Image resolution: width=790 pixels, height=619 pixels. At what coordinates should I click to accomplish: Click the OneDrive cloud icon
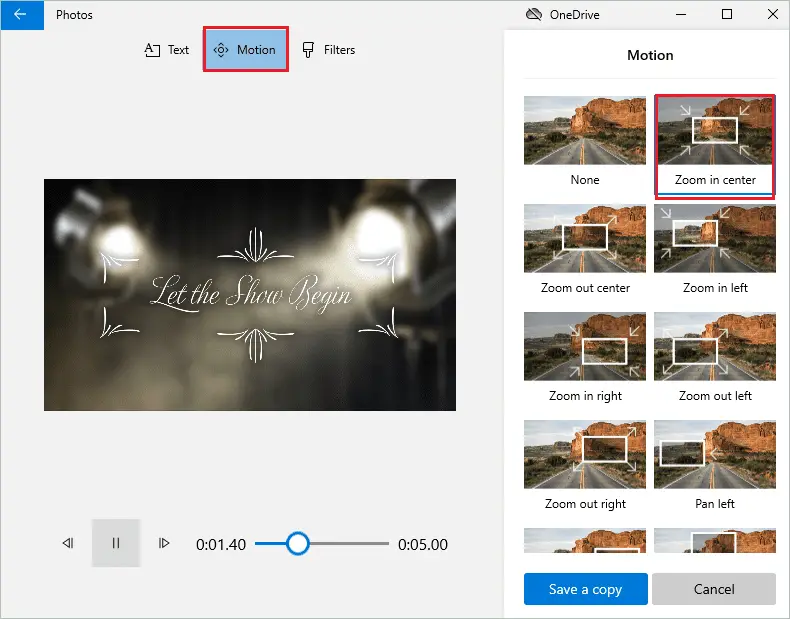coord(533,15)
